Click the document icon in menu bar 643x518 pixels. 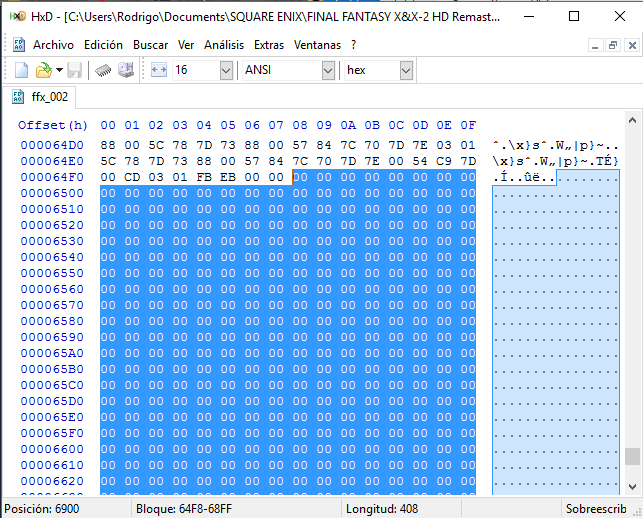pyautogui.click(x=18, y=45)
